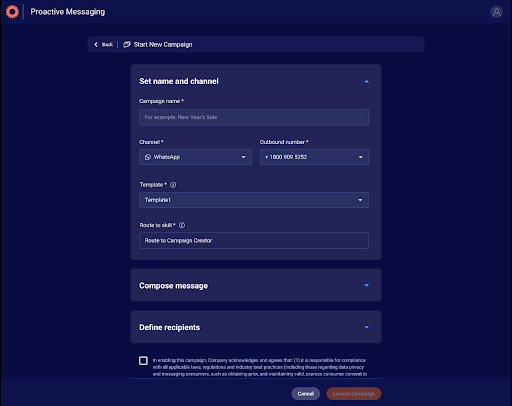Click the campaign icon beside Start New Campaign
The image size is (512, 406).
click(x=127, y=44)
